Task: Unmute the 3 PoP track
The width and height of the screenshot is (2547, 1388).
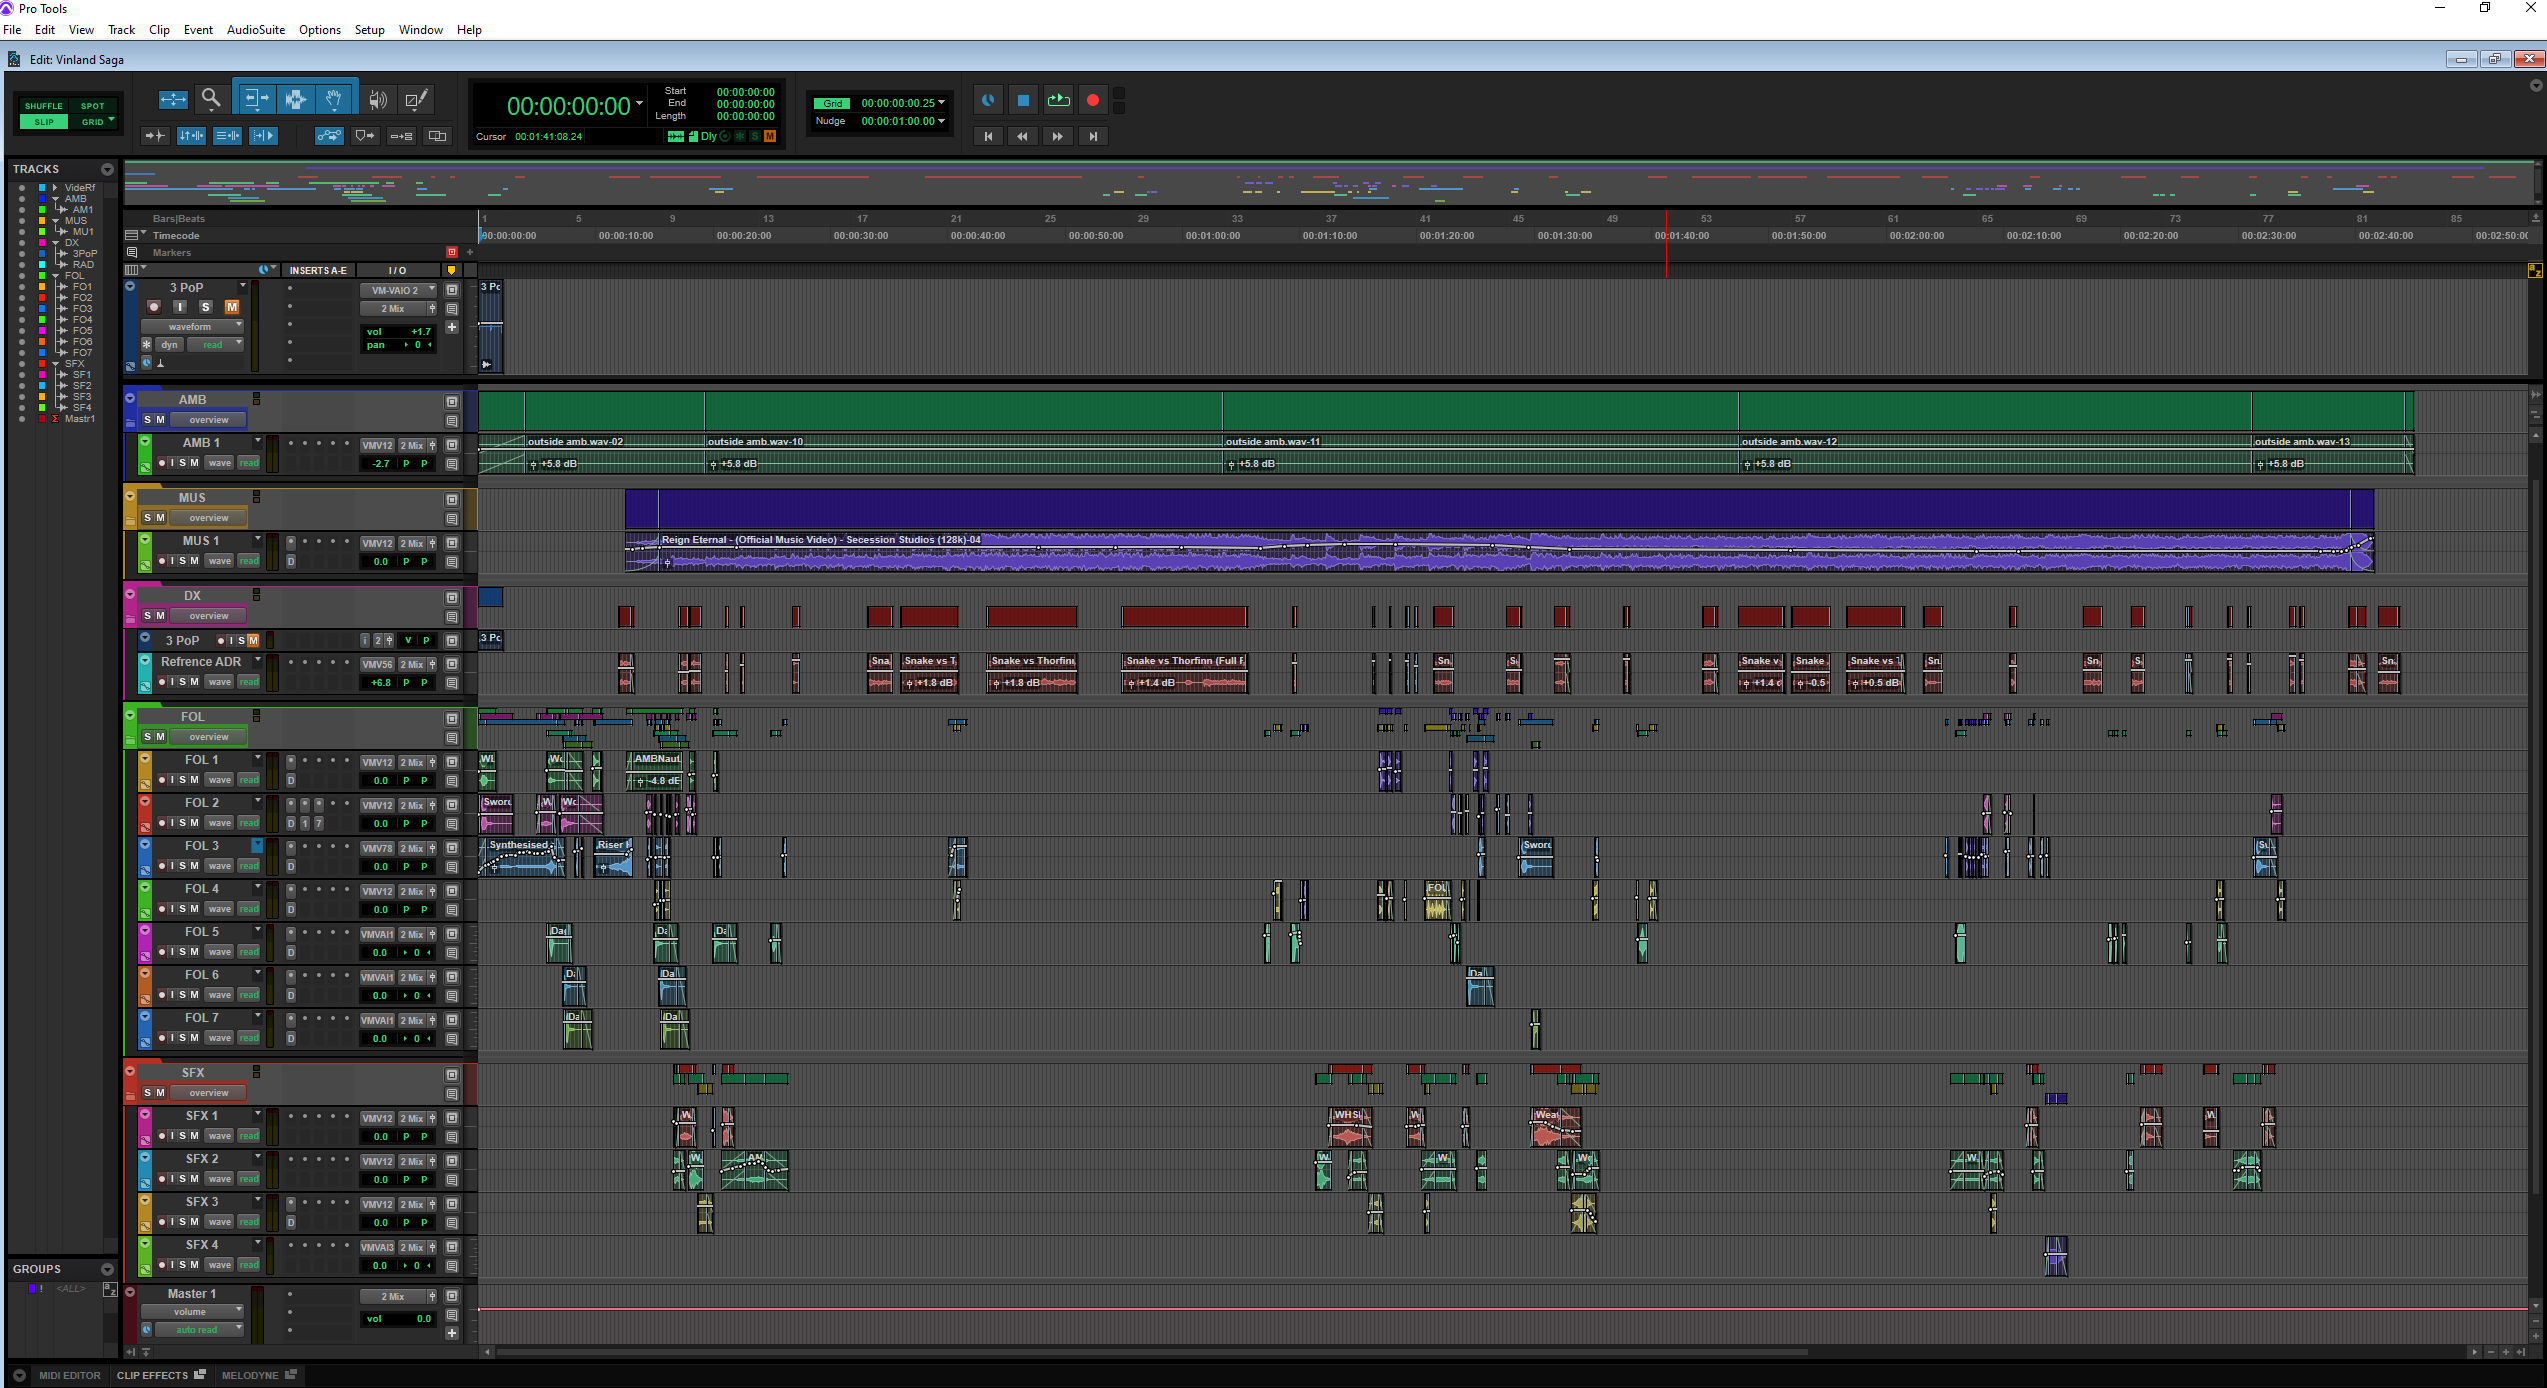Action: coord(232,307)
